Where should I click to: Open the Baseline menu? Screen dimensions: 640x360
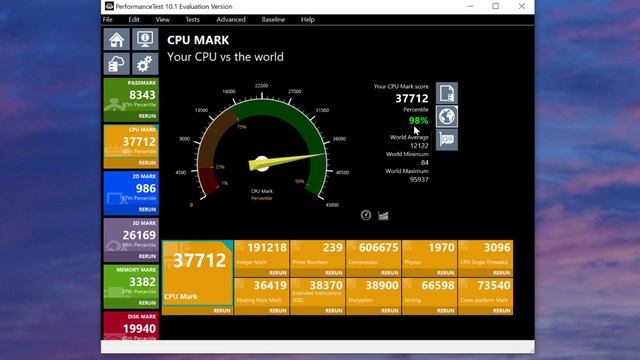(273, 20)
